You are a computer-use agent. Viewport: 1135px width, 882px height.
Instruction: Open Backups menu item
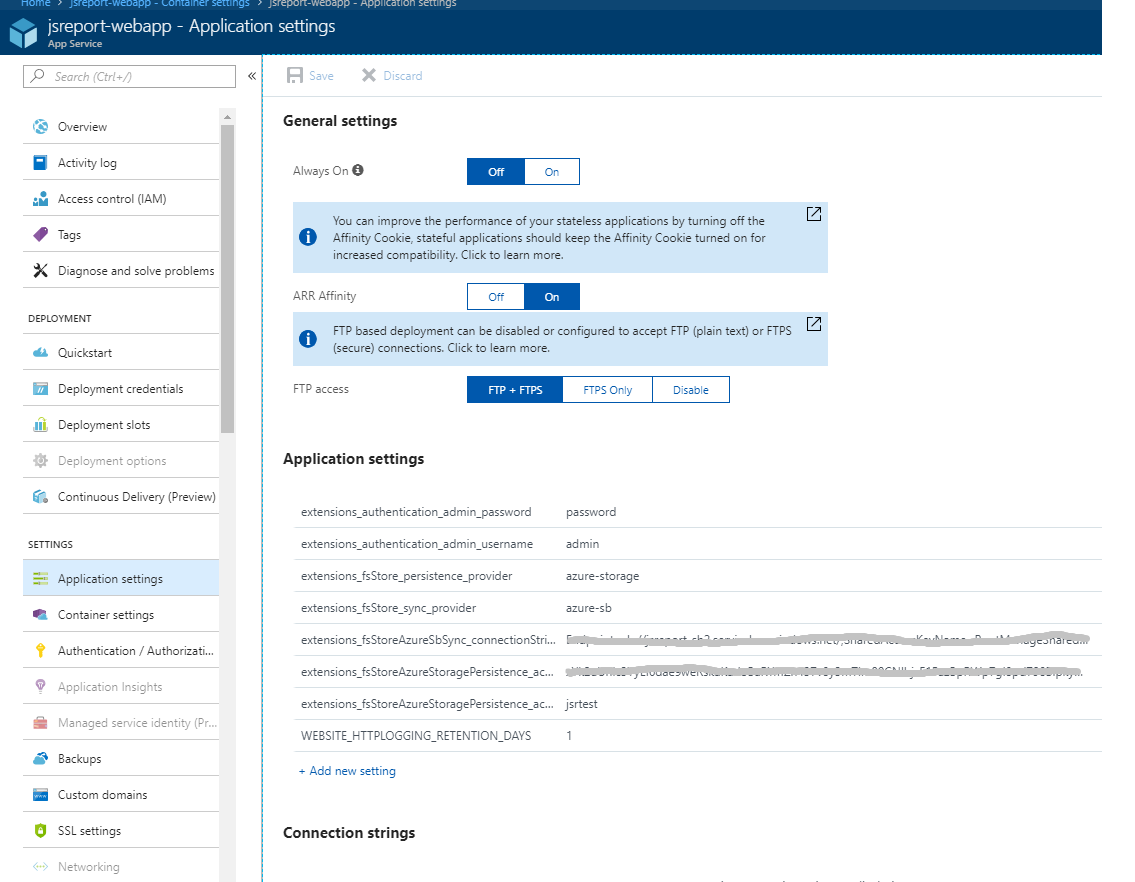pyautogui.click(x=121, y=759)
